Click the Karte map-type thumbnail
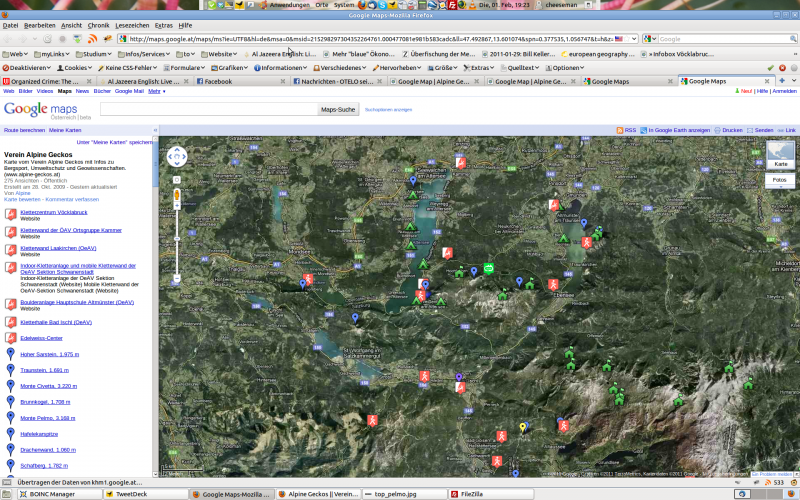Viewport: 800px width, 500px height. point(780,155)
